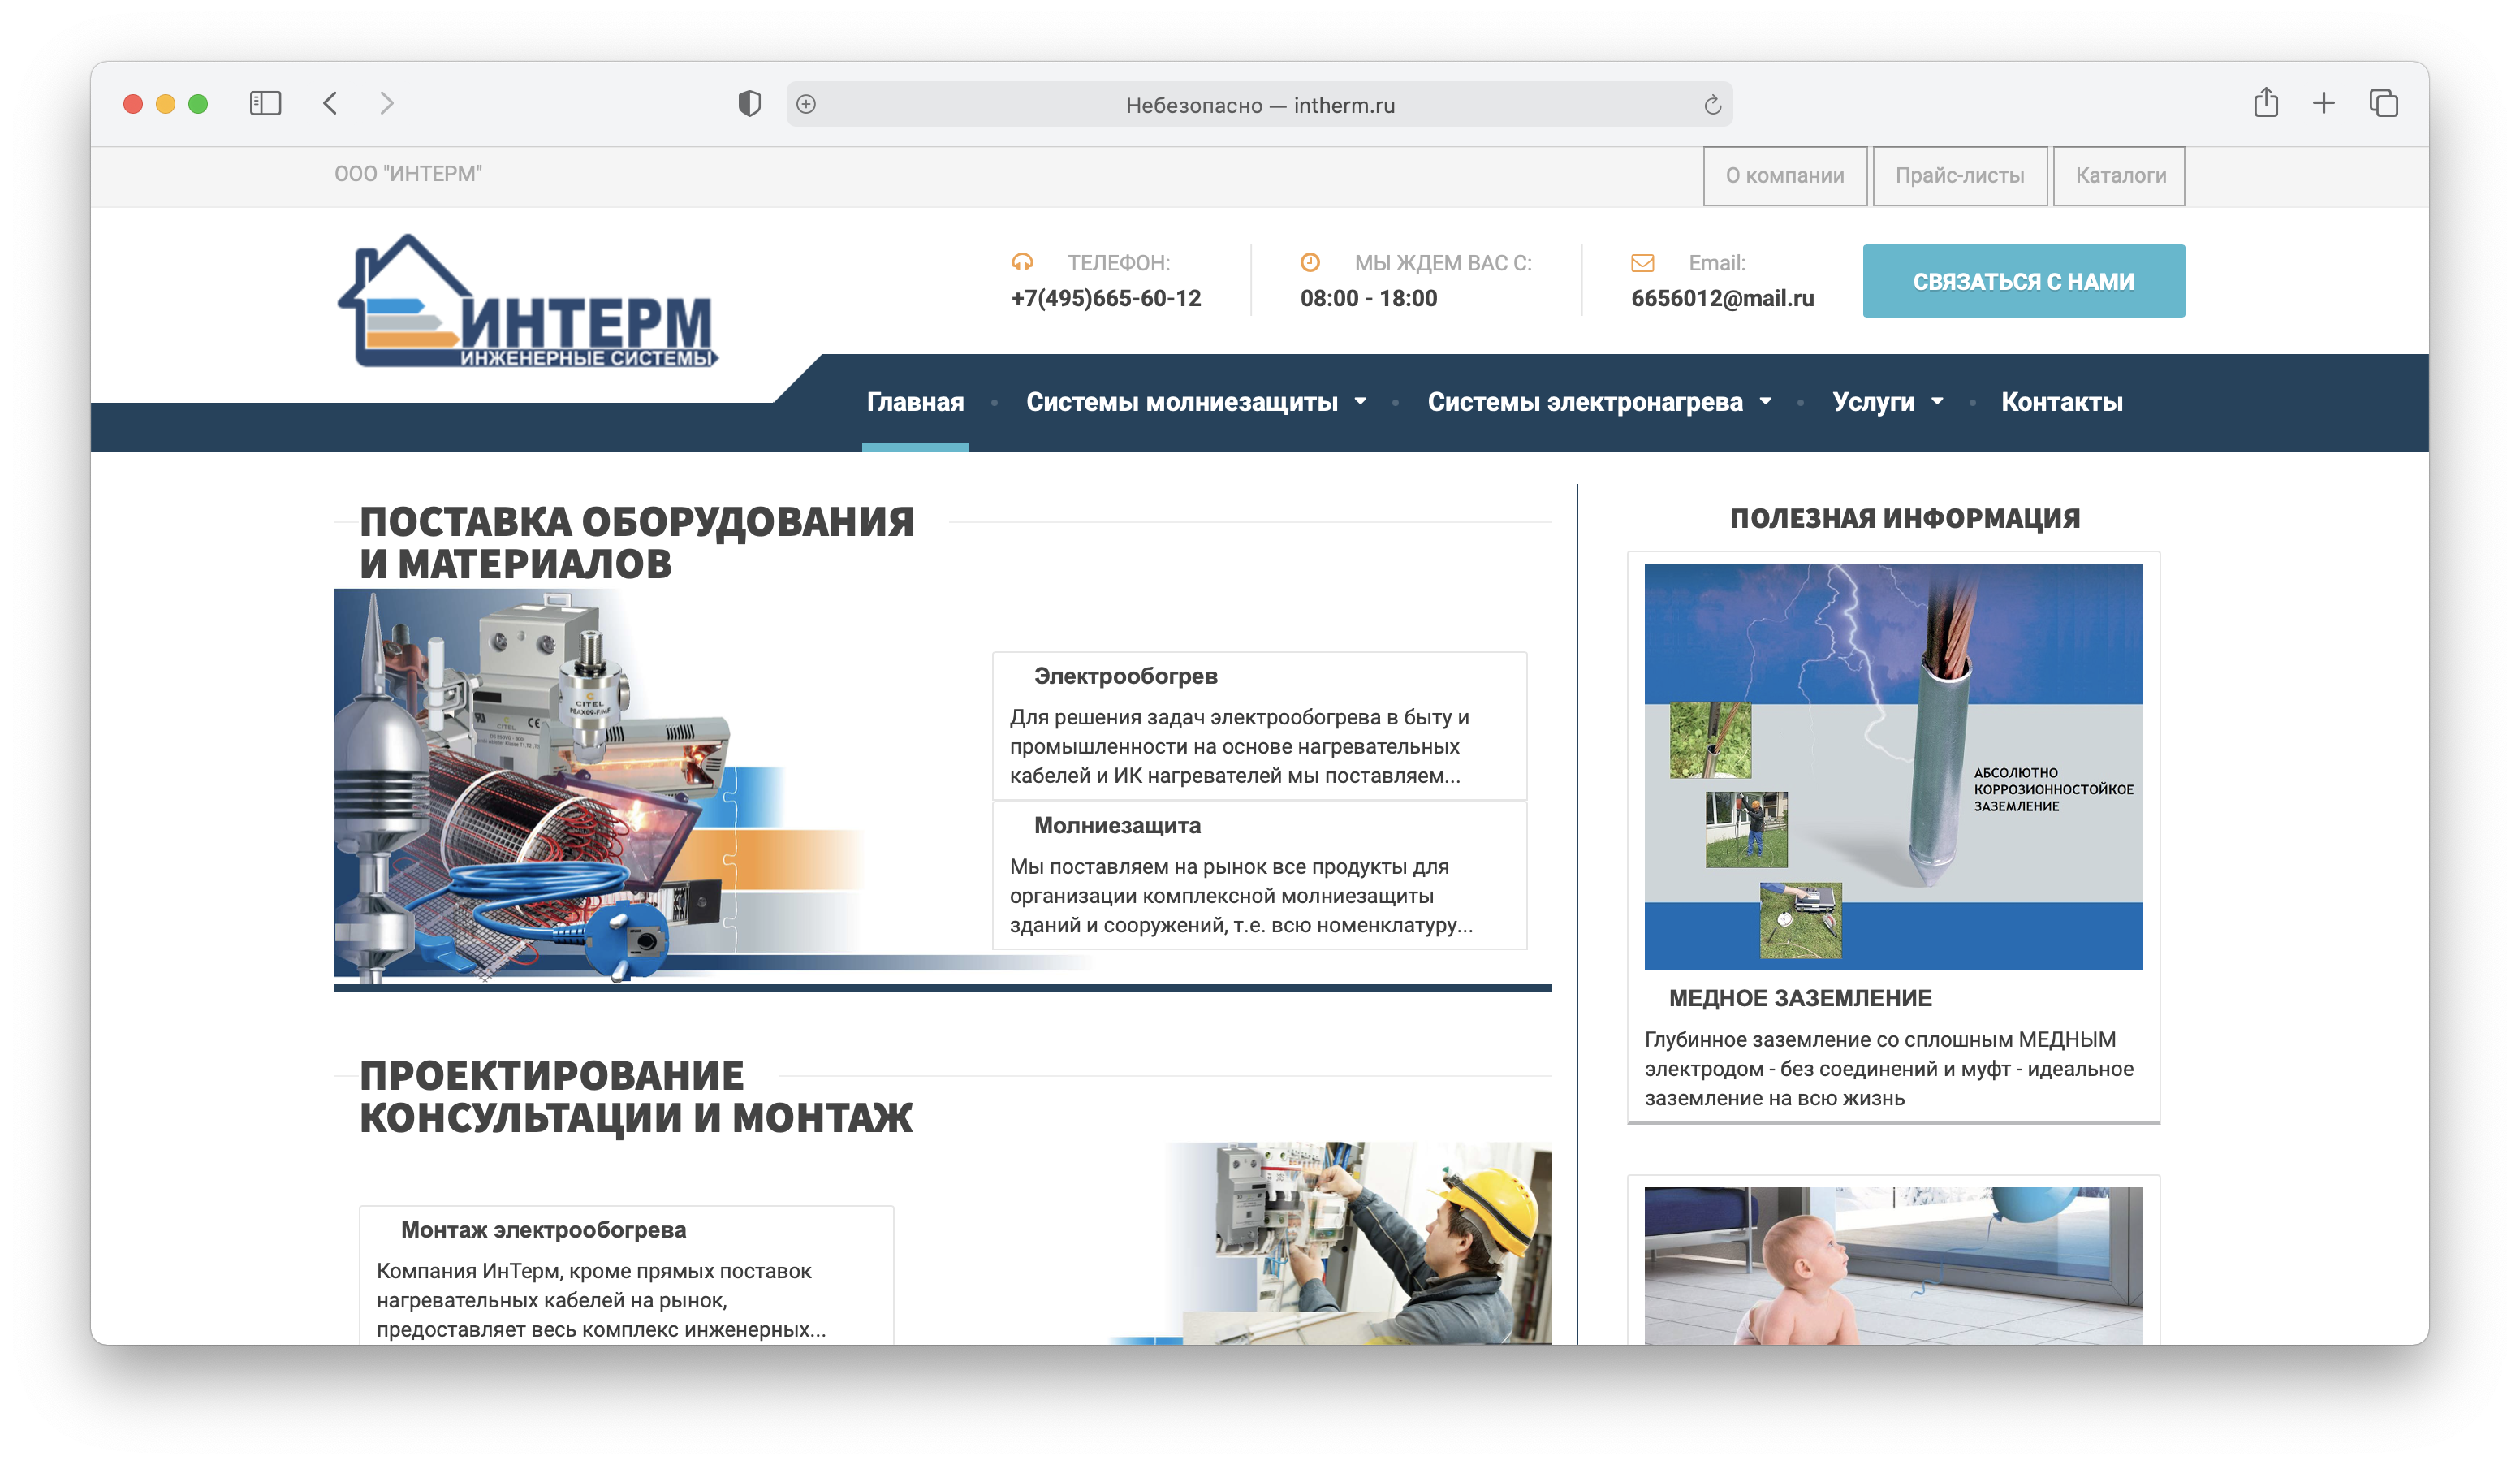The width and height of the screenshot is (2520, 1465).
Task: Open the Услуги menu
Action: click(x=1873, y=402)
